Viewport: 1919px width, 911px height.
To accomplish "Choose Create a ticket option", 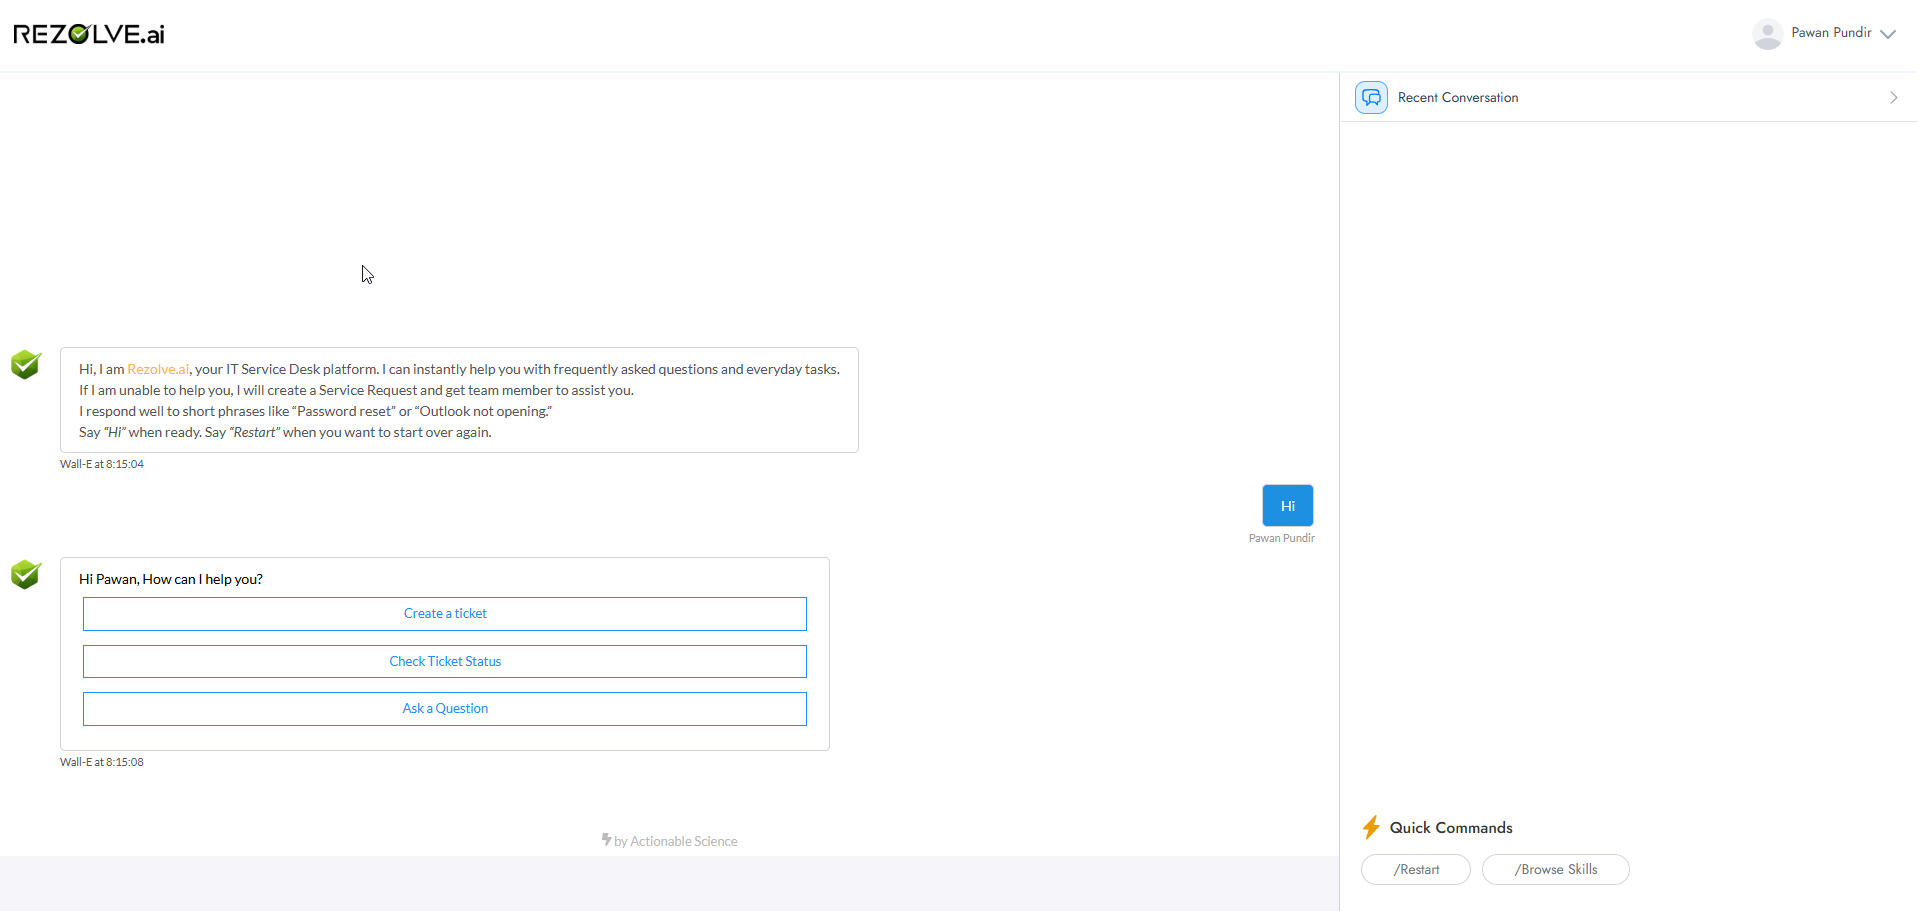I will click(445, 614).
